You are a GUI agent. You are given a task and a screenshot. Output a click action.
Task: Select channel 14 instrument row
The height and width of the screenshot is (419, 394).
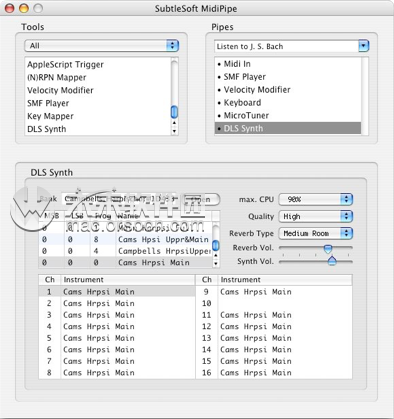[274, 350]
